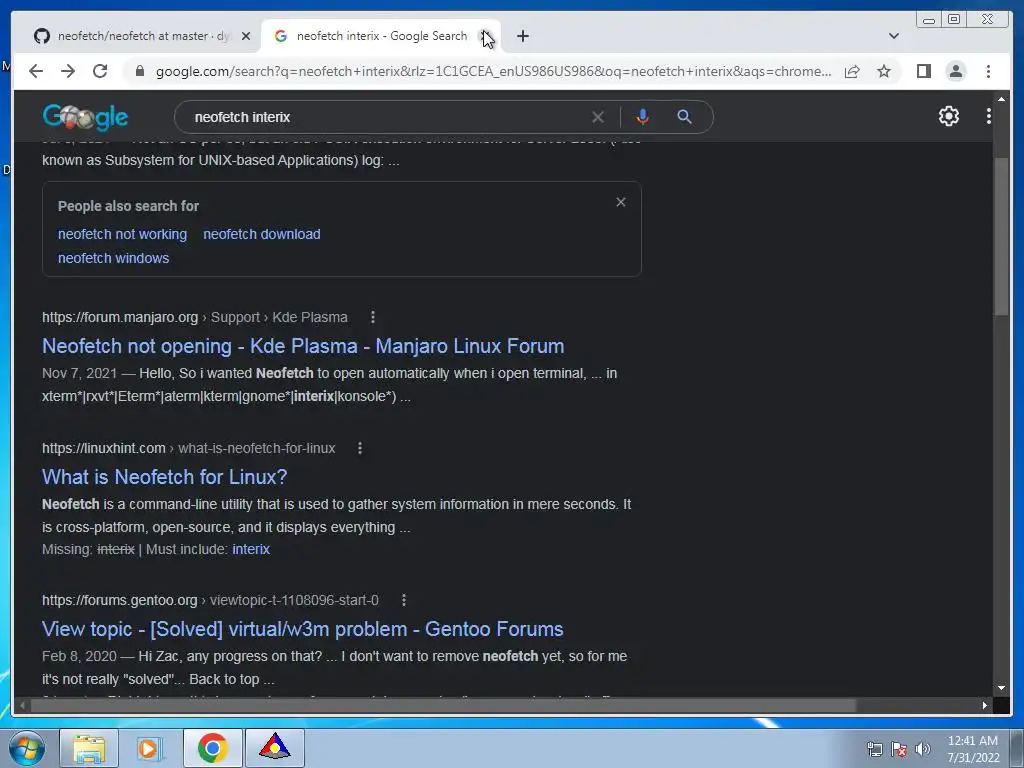
Task: Open Gentoo Forums virtual/w3m result
Action: (302, 630)
